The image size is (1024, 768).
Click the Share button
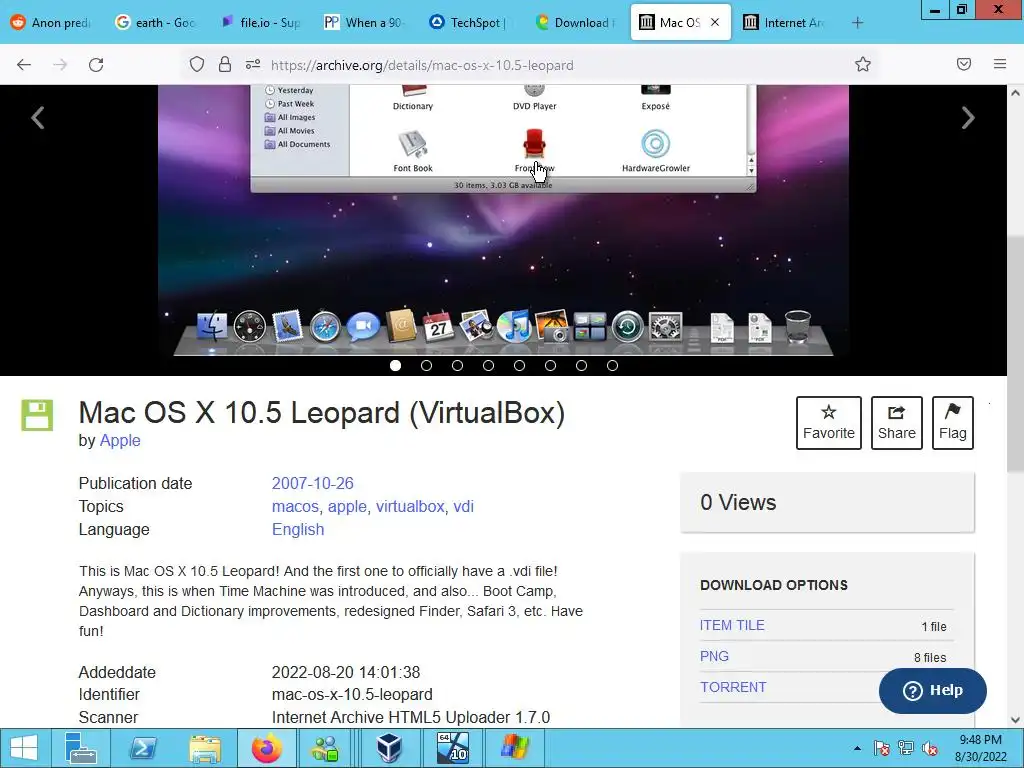(x=897, y=423)
